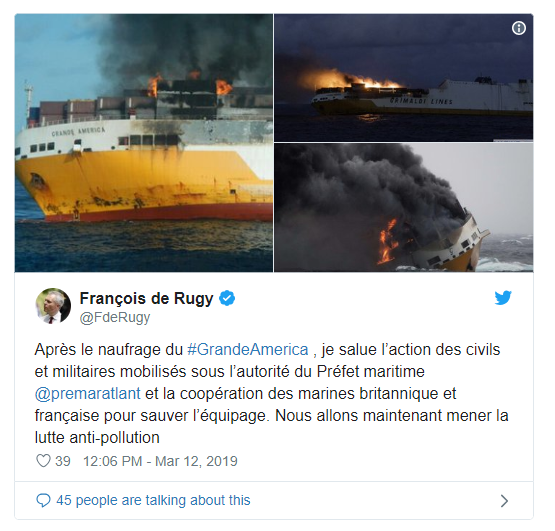Click the Twitter bird logo
Image resolution: width=555 pixels, height=531 pixels.
503,298
